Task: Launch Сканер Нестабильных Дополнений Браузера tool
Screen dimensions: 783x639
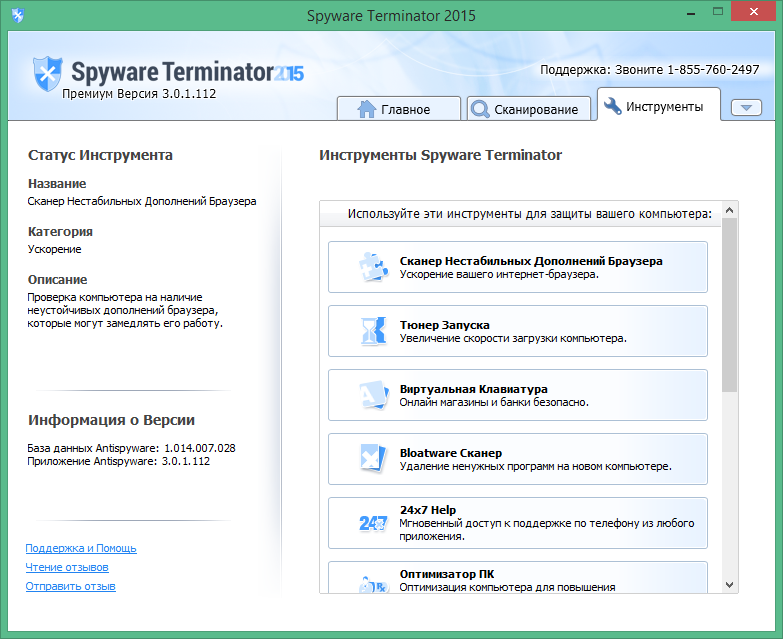Action: pos(518,267)
